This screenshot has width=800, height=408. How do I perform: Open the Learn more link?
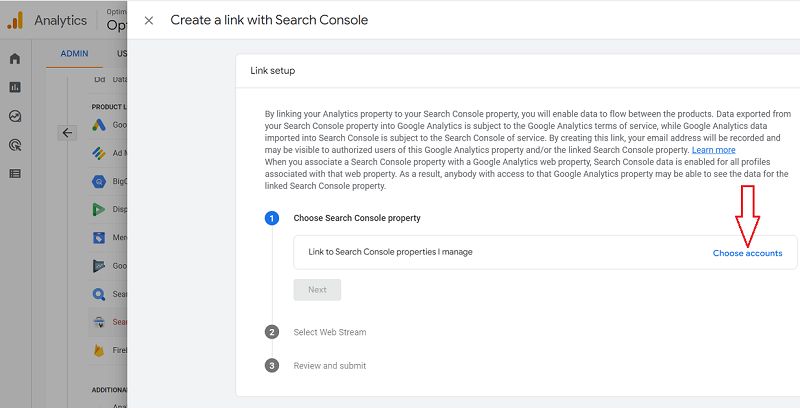(x=713, y=150)
